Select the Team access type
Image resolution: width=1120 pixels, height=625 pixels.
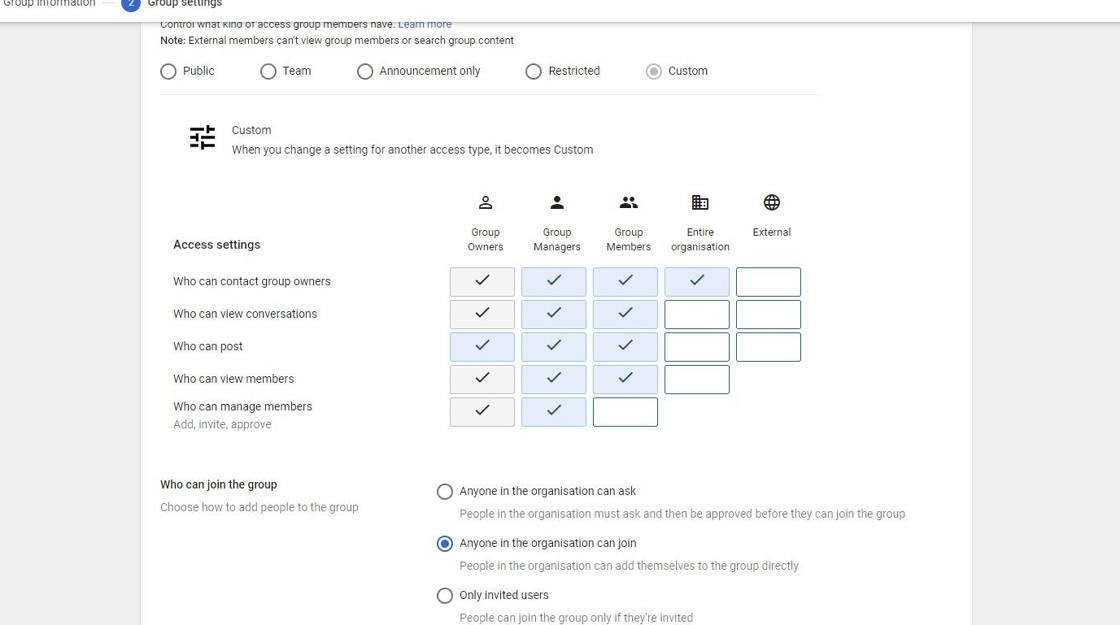click(x=268, y=72)
